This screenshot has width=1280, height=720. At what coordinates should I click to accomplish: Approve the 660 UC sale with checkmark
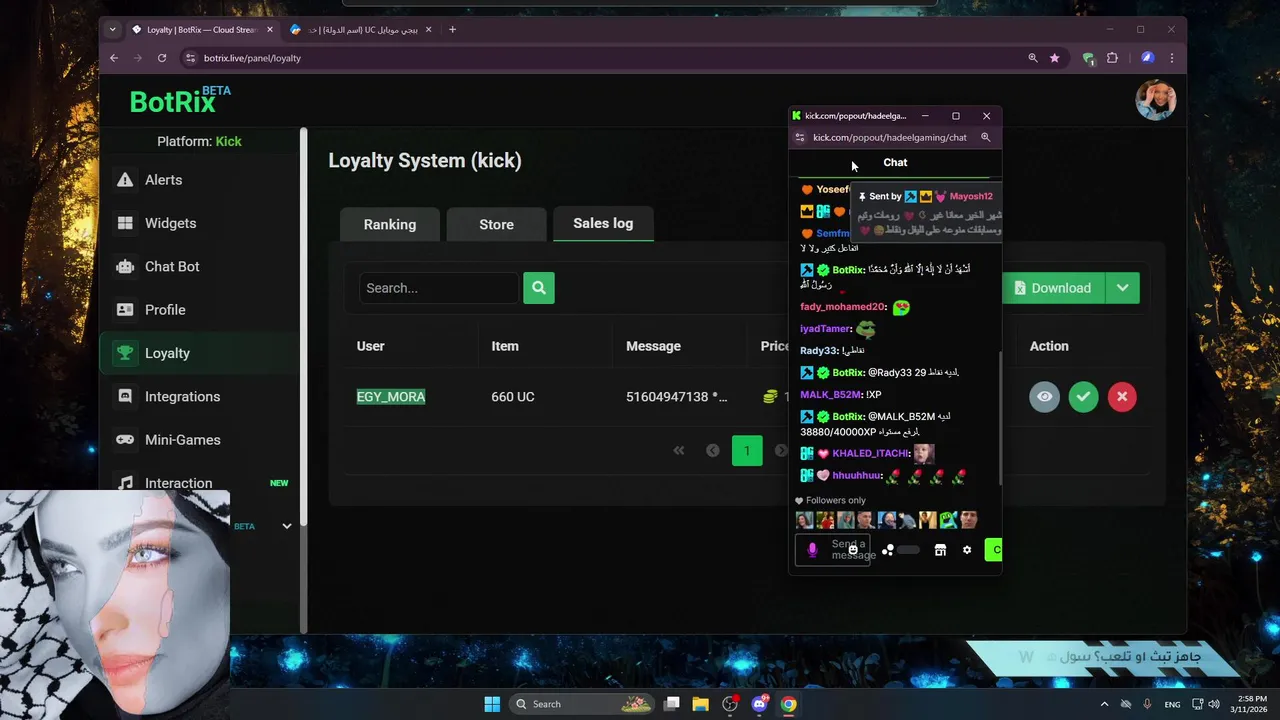1083,397
